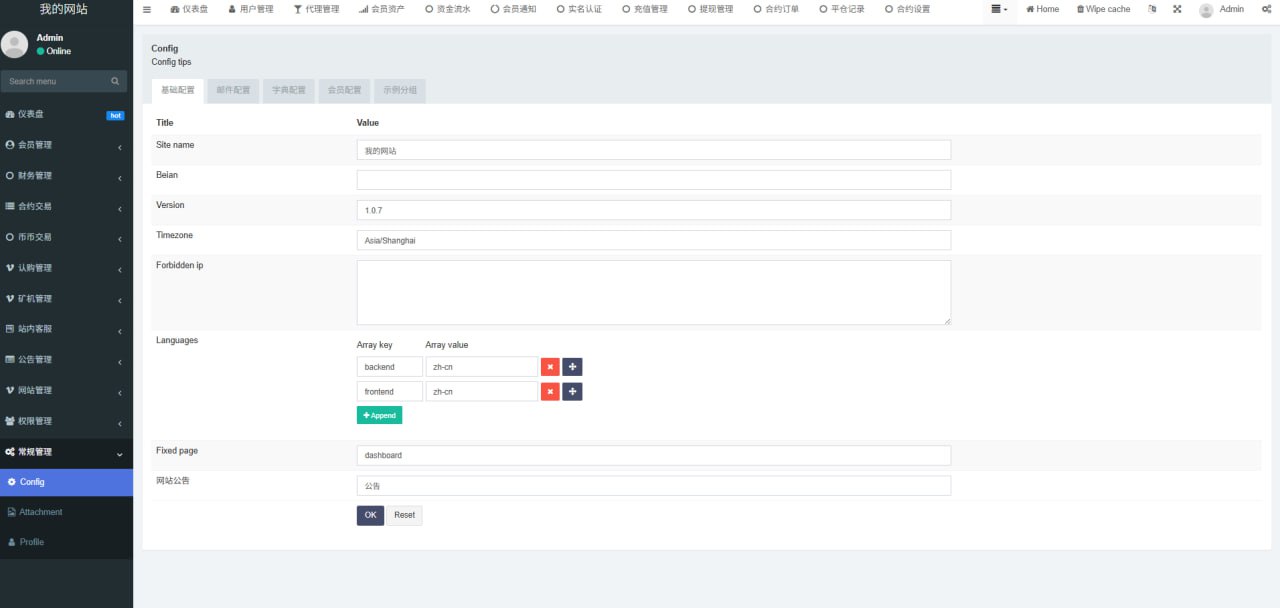Click into the Beian input field
Screen dimensions: 1280x608
(653, 180)
